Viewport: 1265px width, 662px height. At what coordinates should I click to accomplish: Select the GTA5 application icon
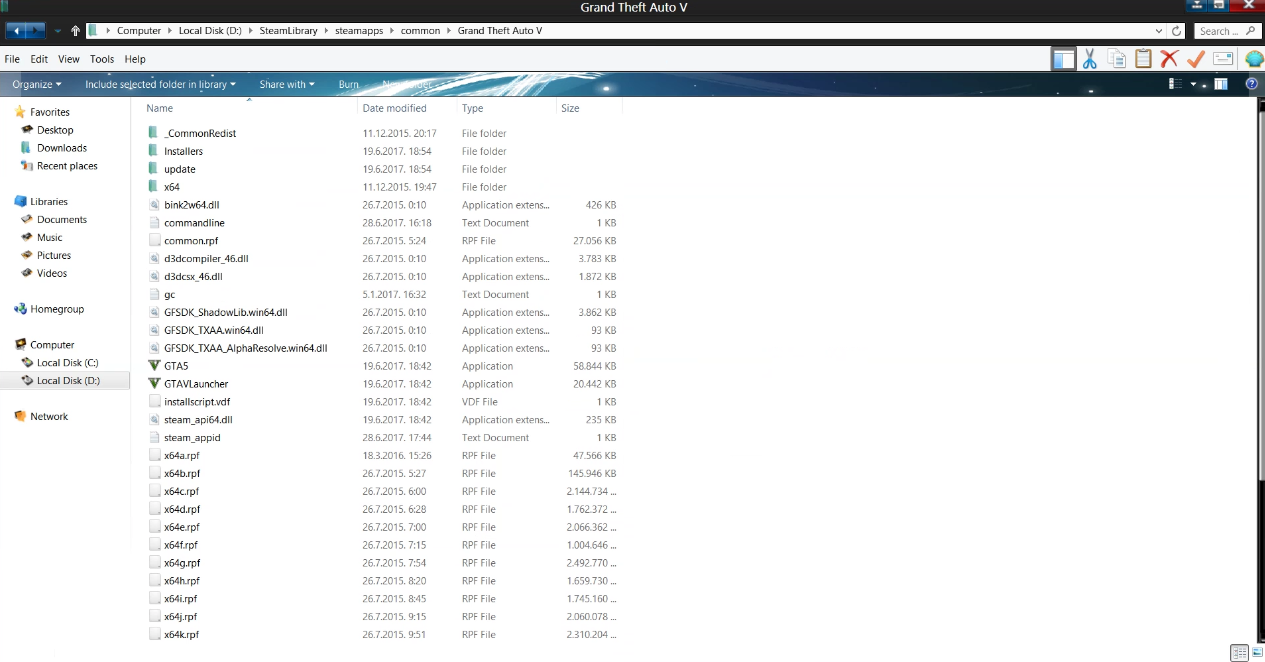tap(154, 366)
